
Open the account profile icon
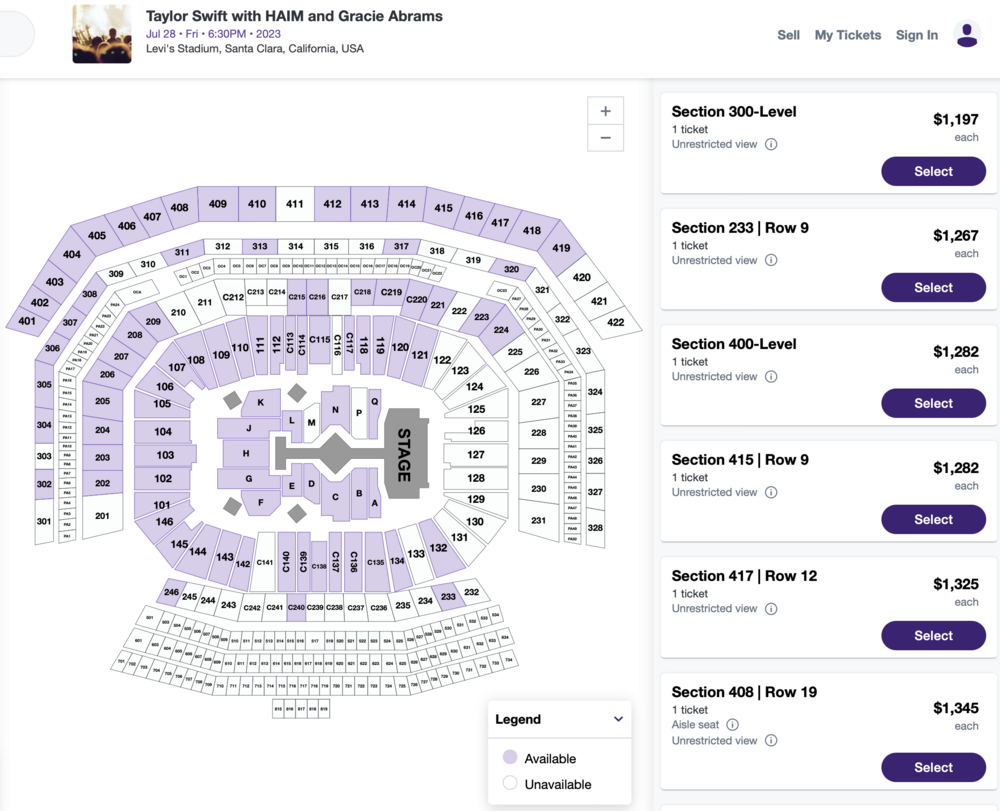[x=967, y=34]
